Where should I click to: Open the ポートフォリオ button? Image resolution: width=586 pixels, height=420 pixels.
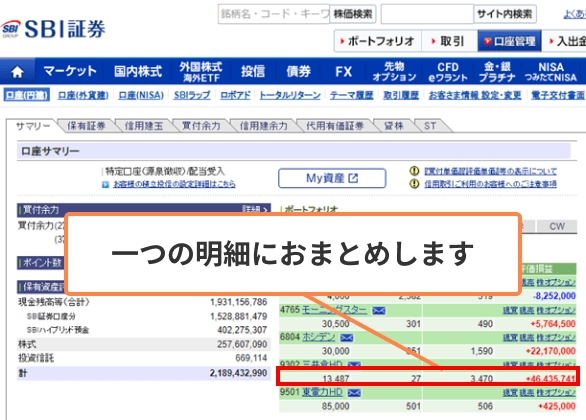click(378, 41)
